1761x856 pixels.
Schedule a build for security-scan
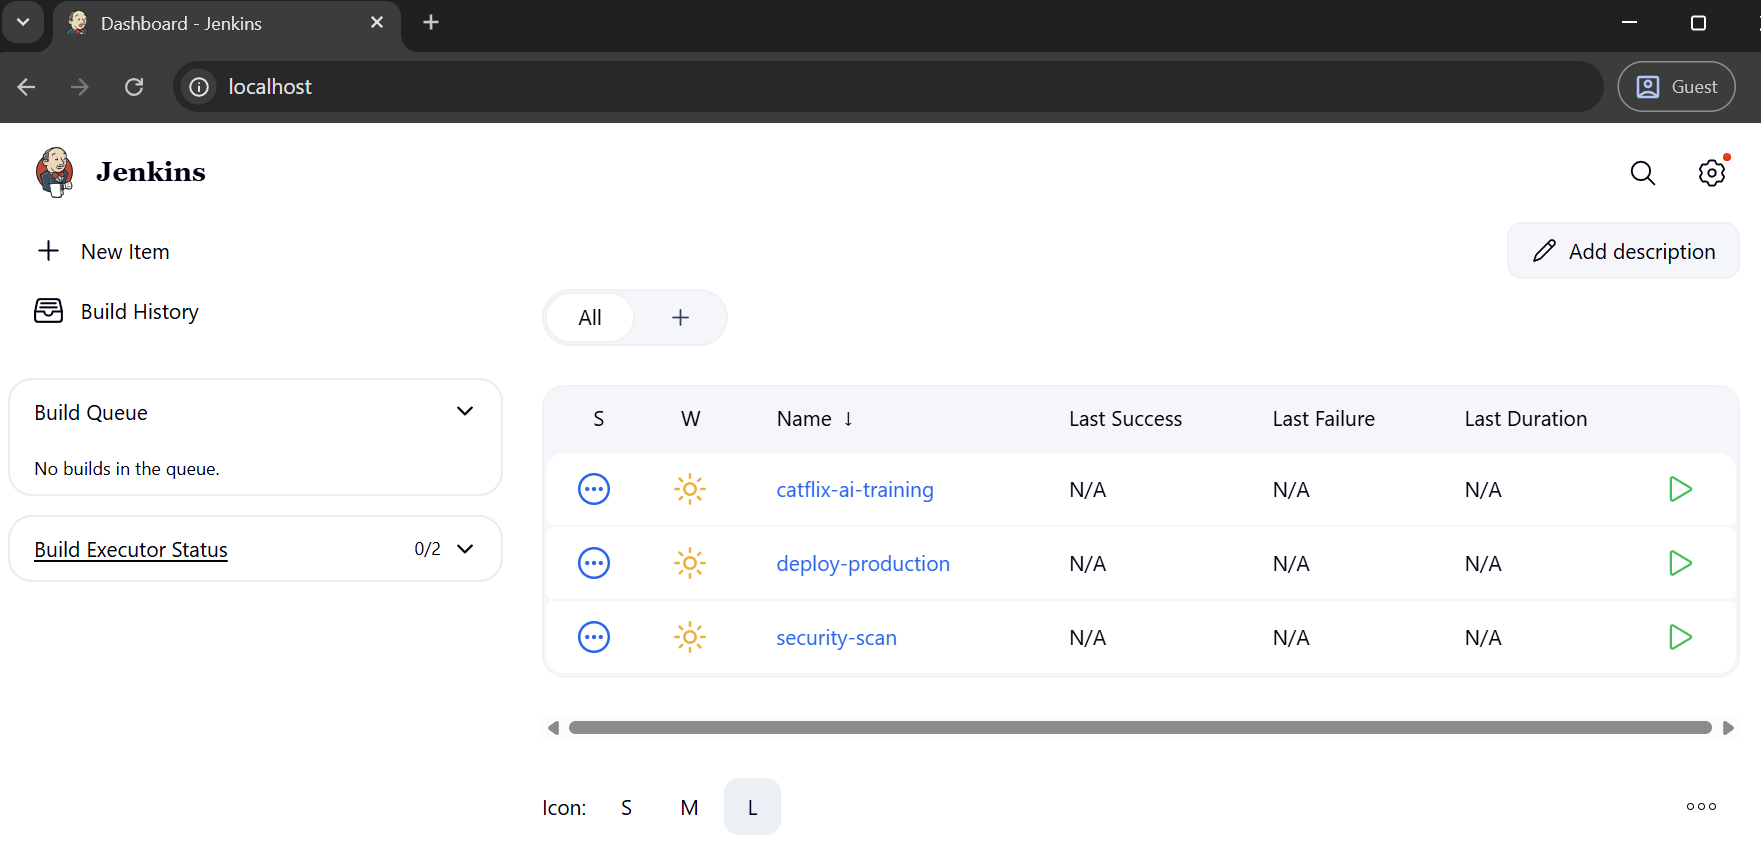1680,637
